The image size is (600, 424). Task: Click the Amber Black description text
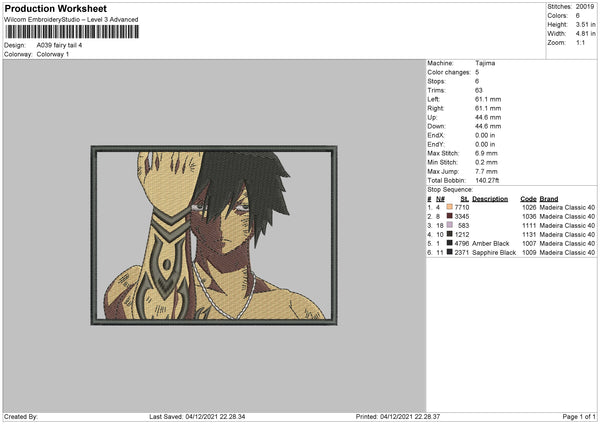tap(491, 243)
